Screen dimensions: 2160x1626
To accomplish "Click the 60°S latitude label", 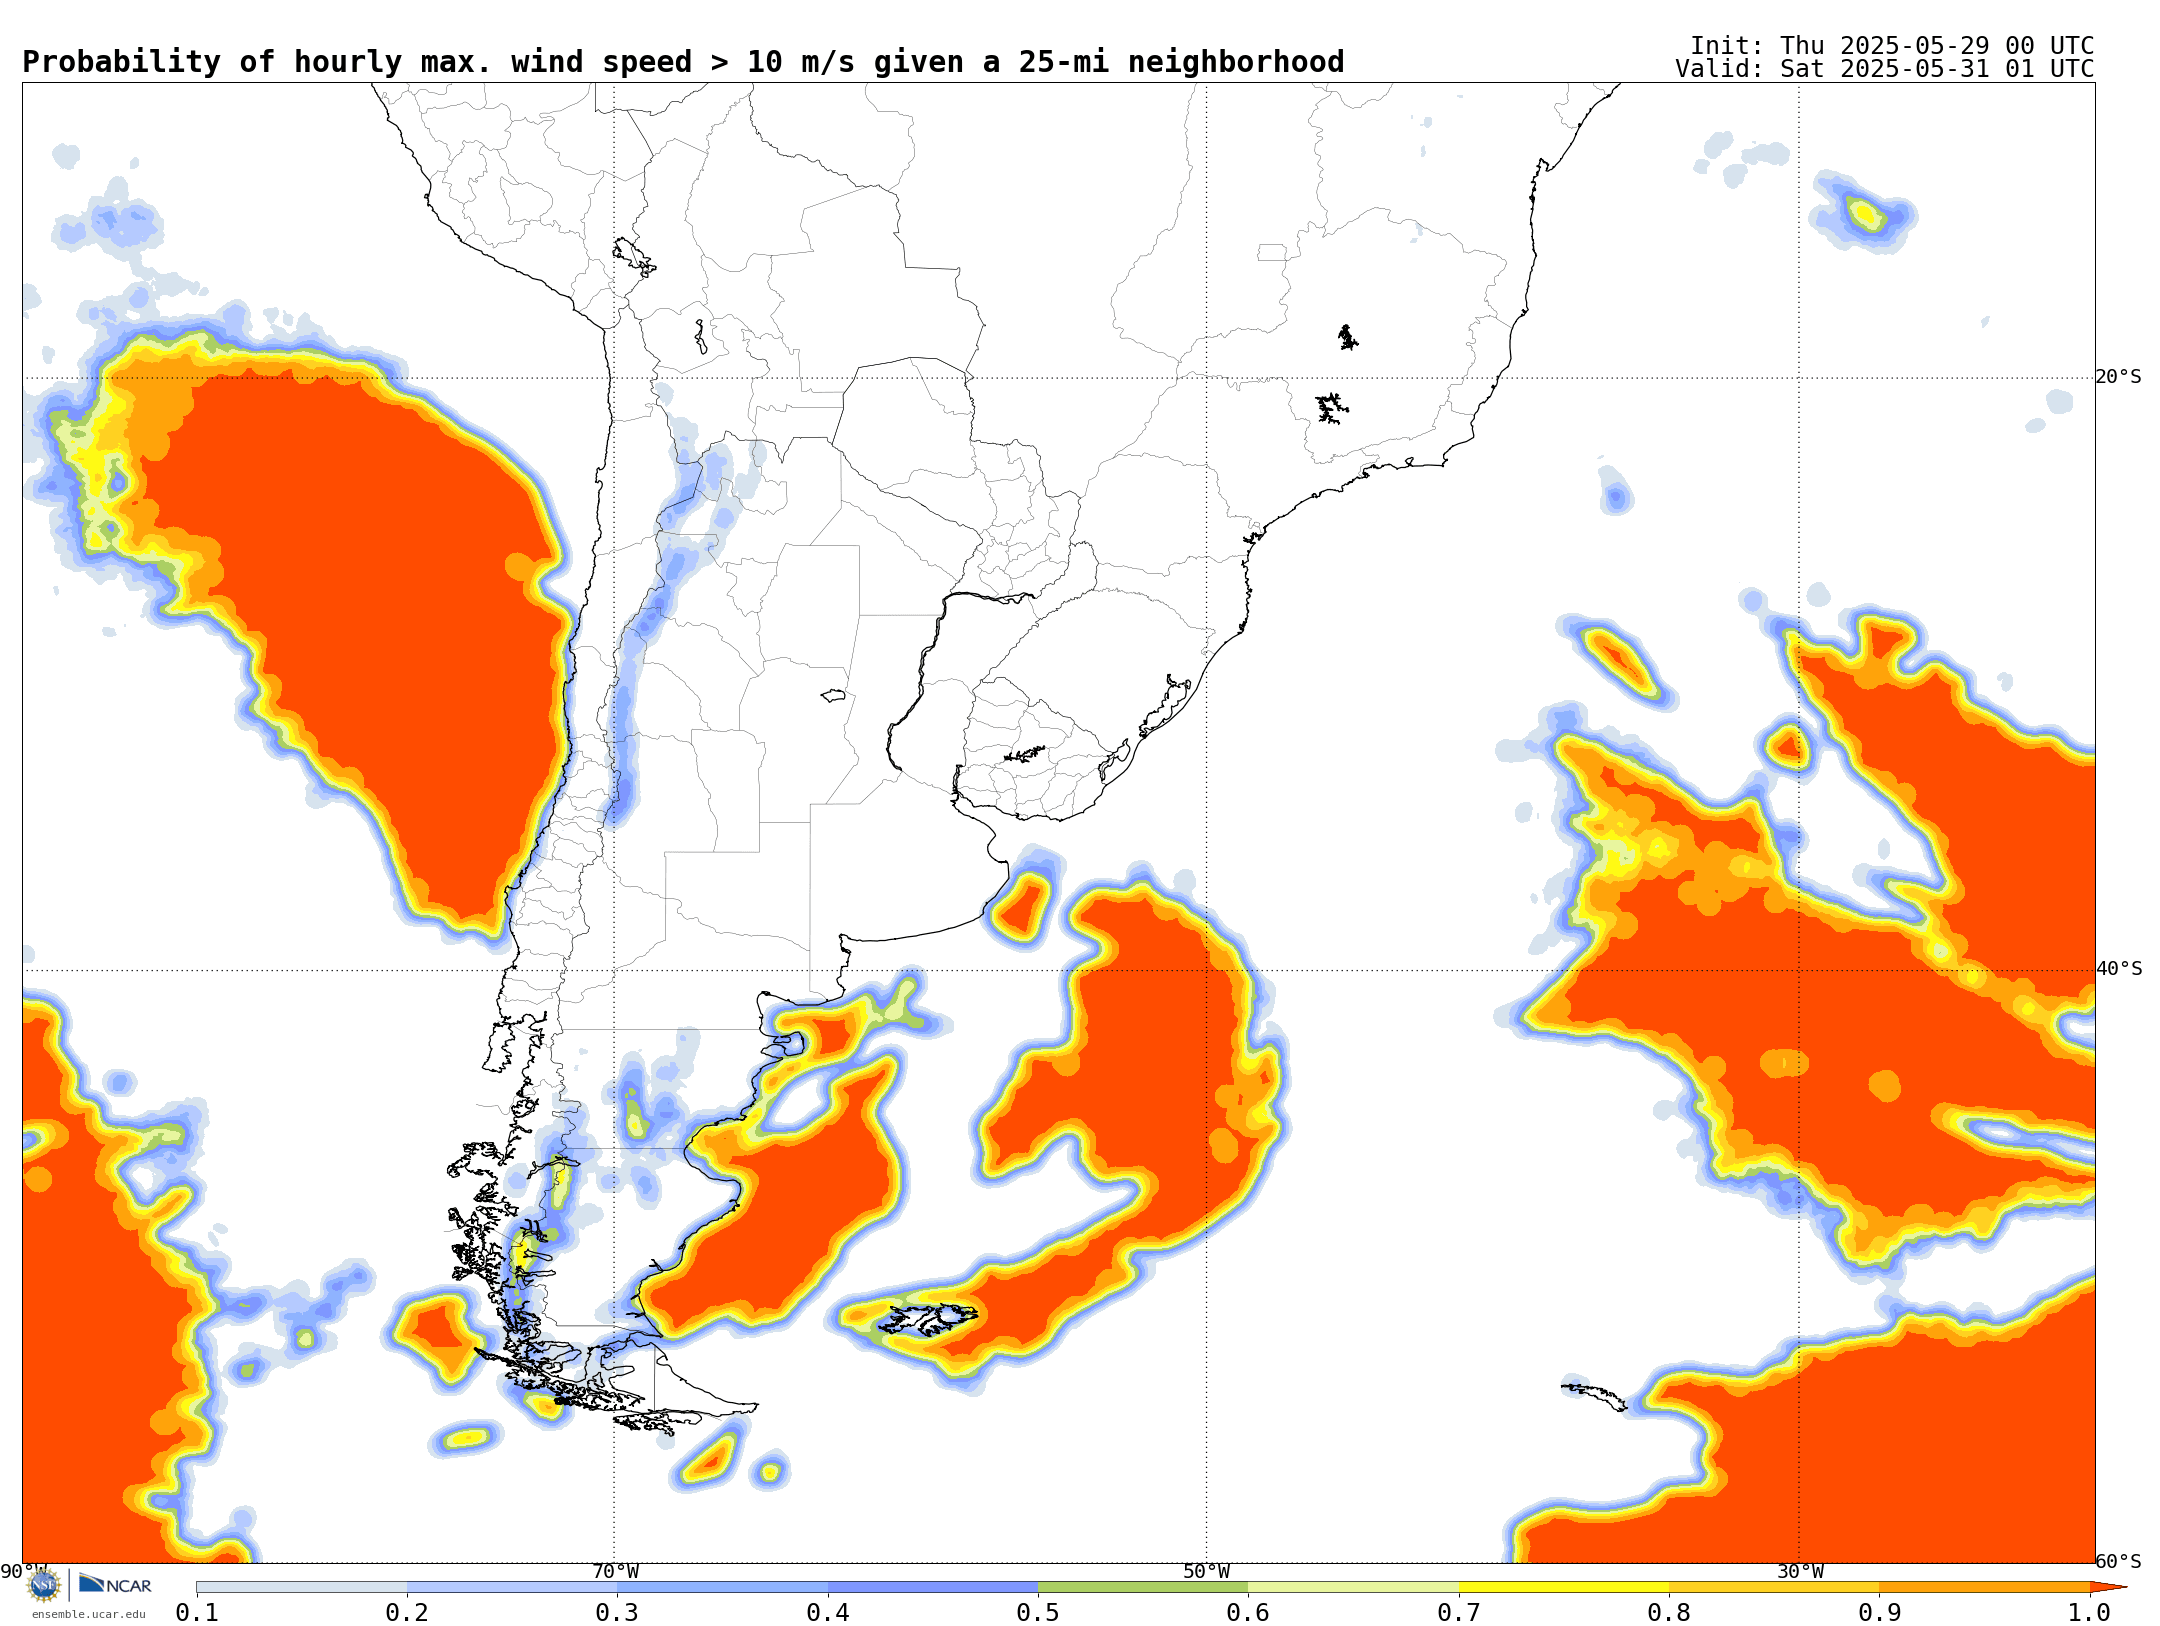I will pyautogui.click(x=2119, y=1561).
